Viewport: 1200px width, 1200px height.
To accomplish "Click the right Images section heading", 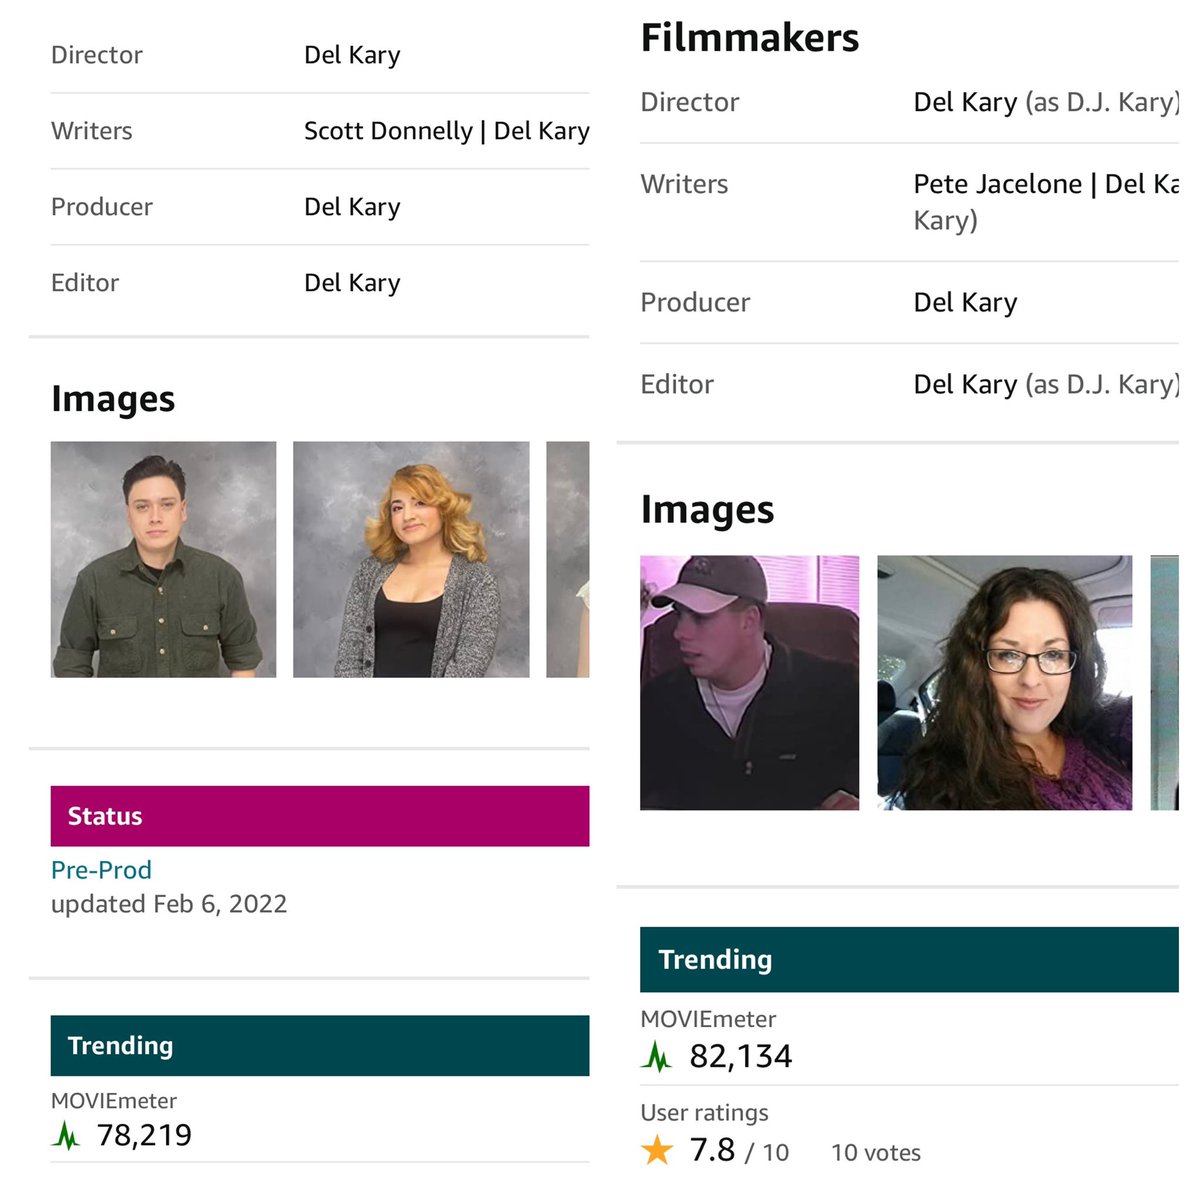I will coord(707,509).
